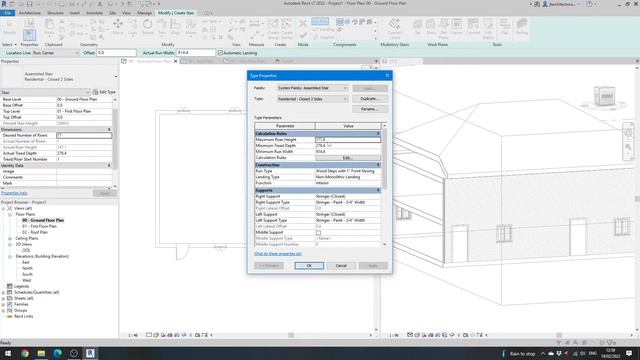Click the ViewCube in the 3D view
640x360 pixels.
(604, 97)
